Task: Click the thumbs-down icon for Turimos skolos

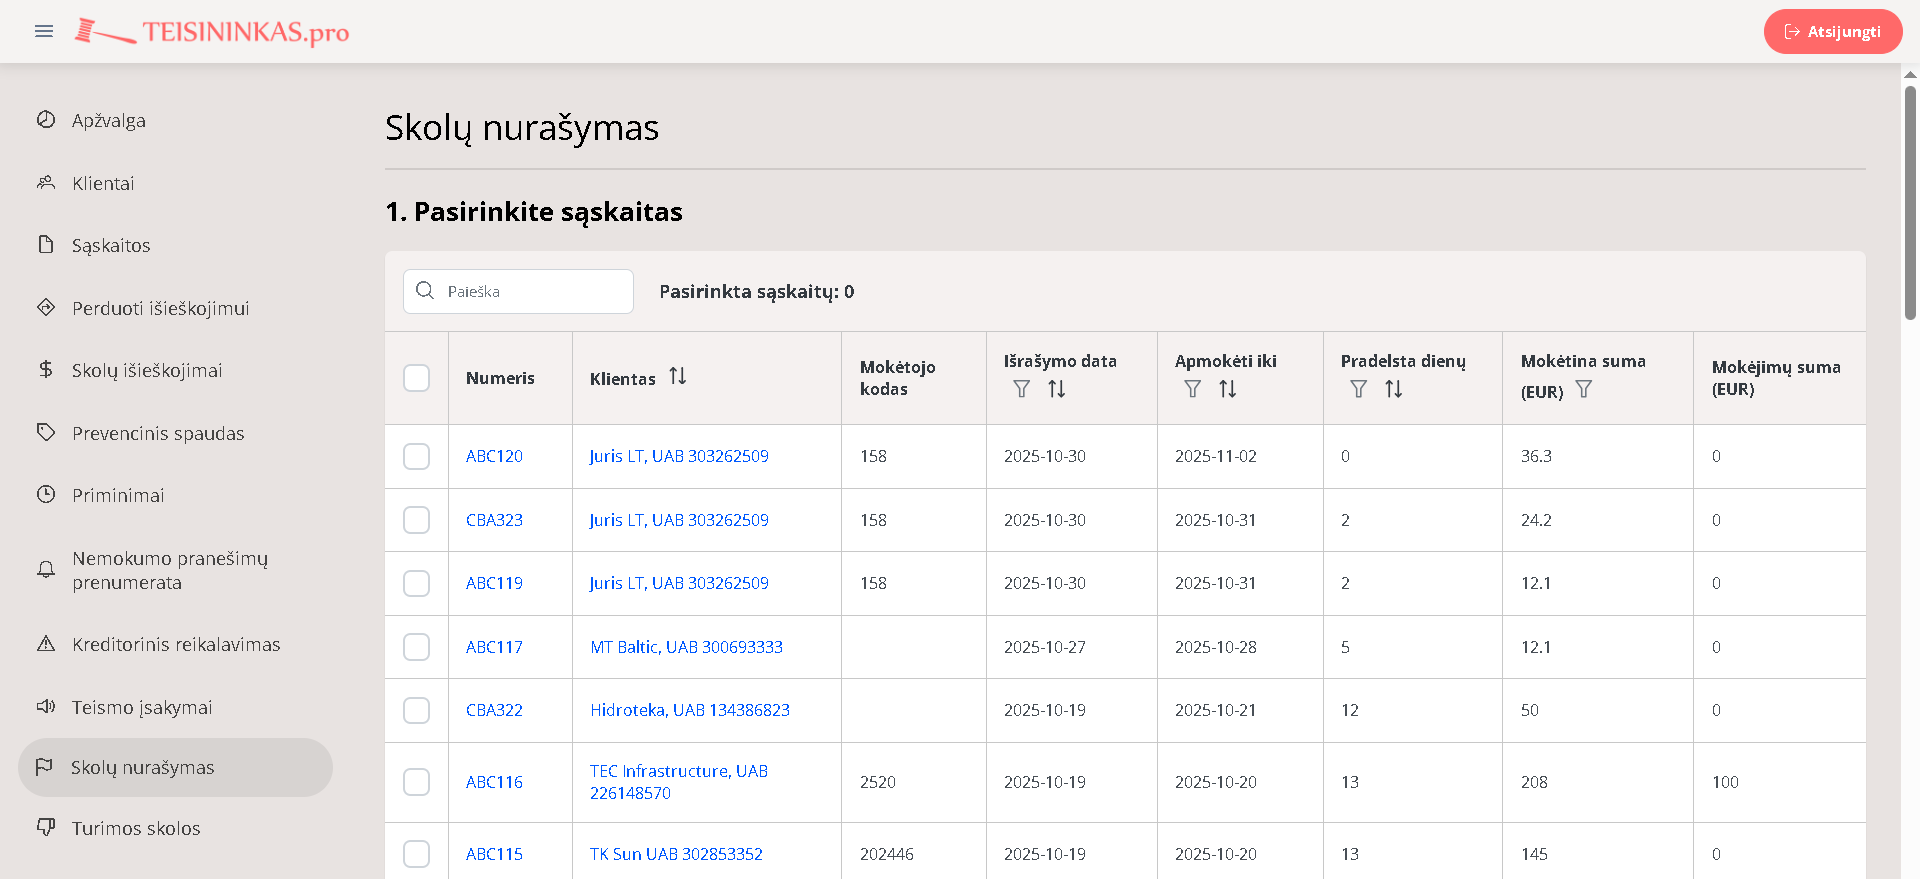Action: pos(46,828)
